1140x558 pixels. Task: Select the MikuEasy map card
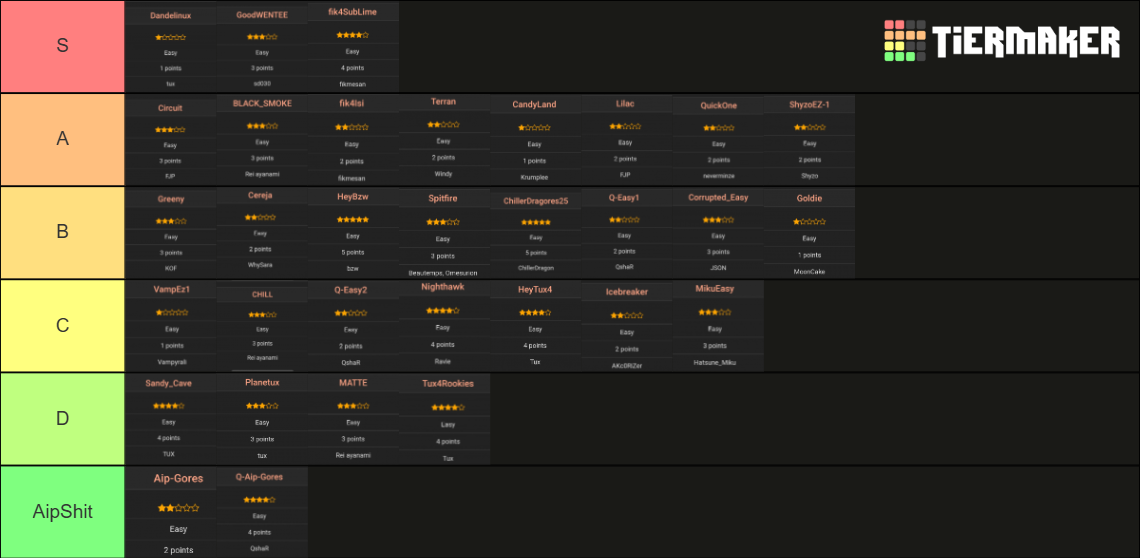718,326
